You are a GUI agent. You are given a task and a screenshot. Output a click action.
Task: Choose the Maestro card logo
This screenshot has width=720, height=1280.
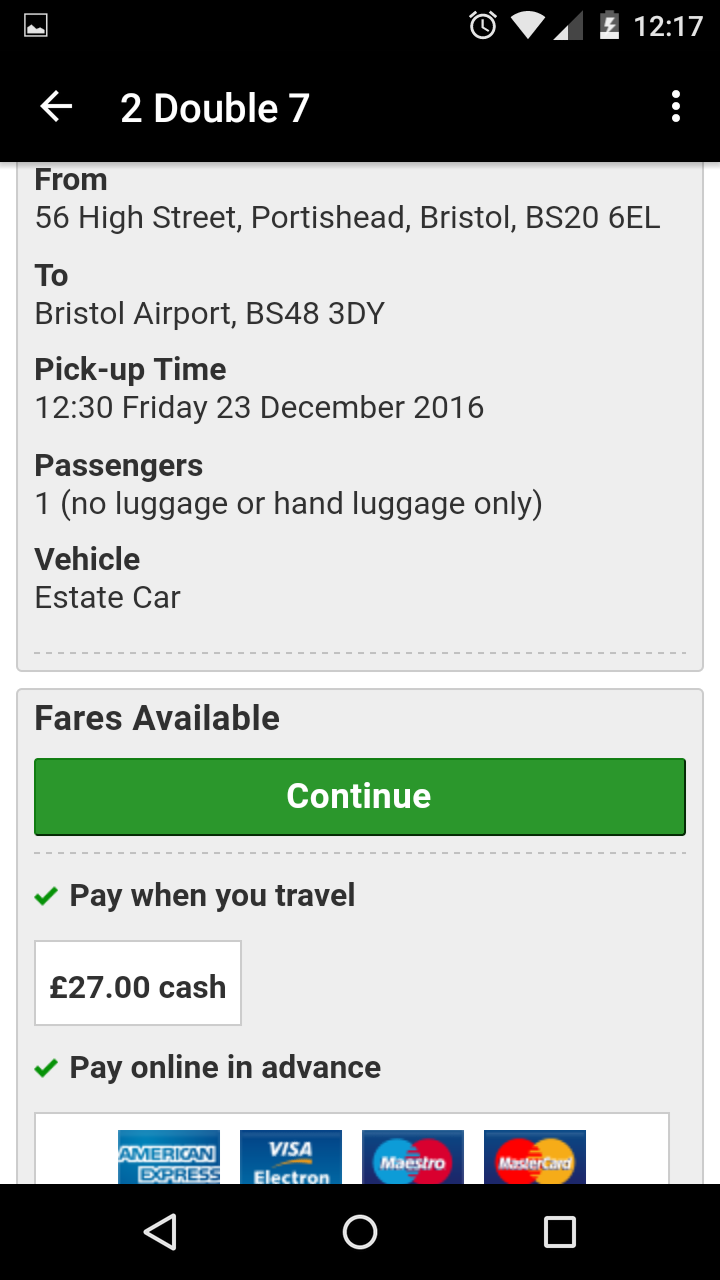412,1160
